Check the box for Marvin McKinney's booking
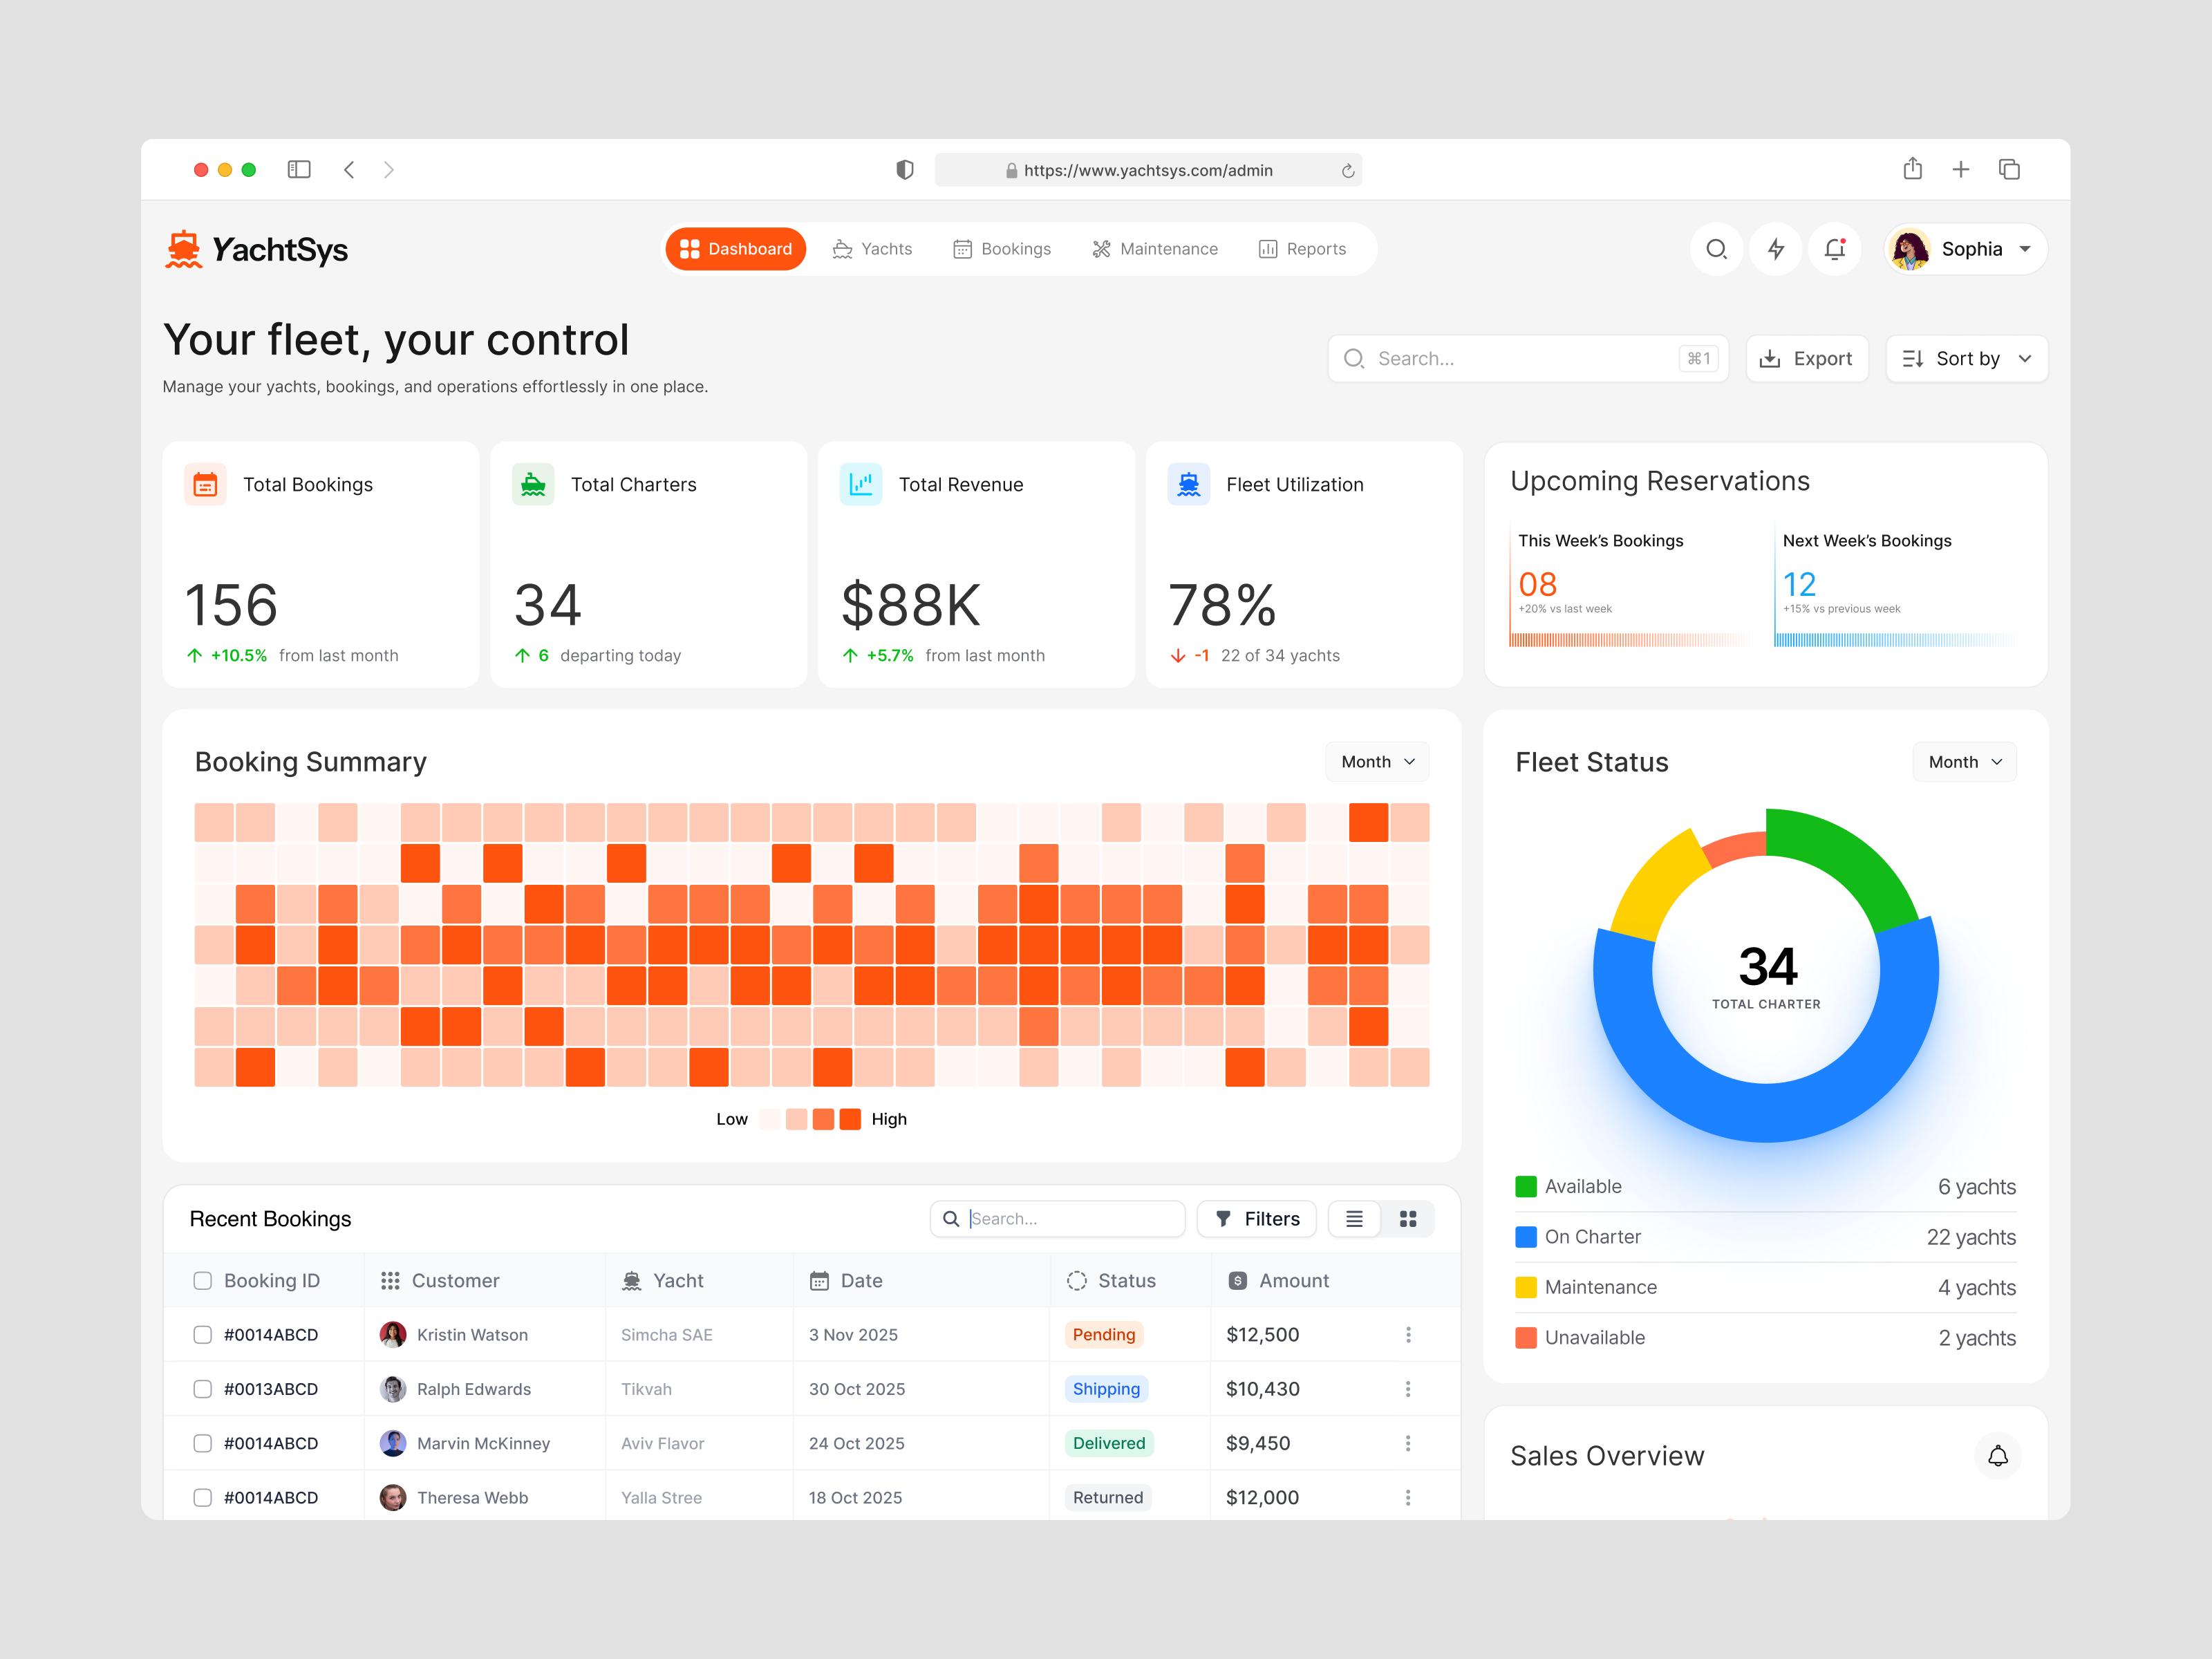2212x1659 pixels. point(202,1443)
